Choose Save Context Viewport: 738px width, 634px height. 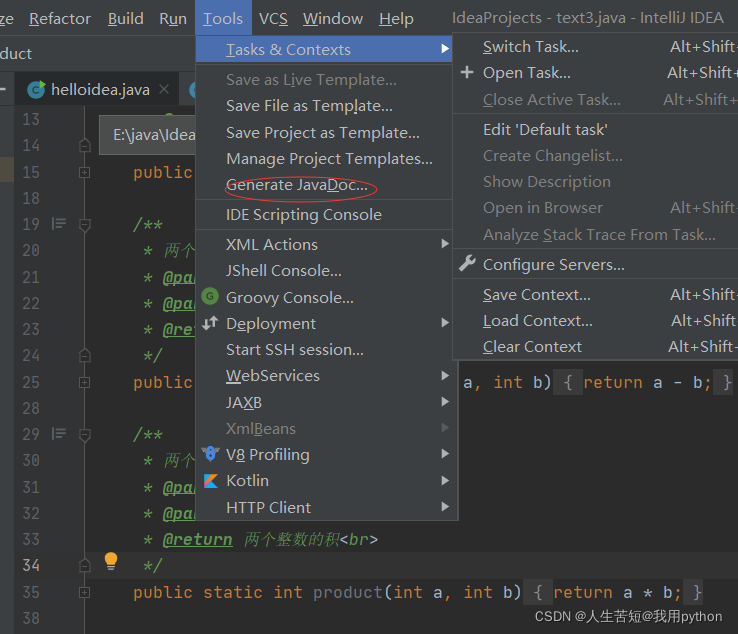[x=595, y=295]
